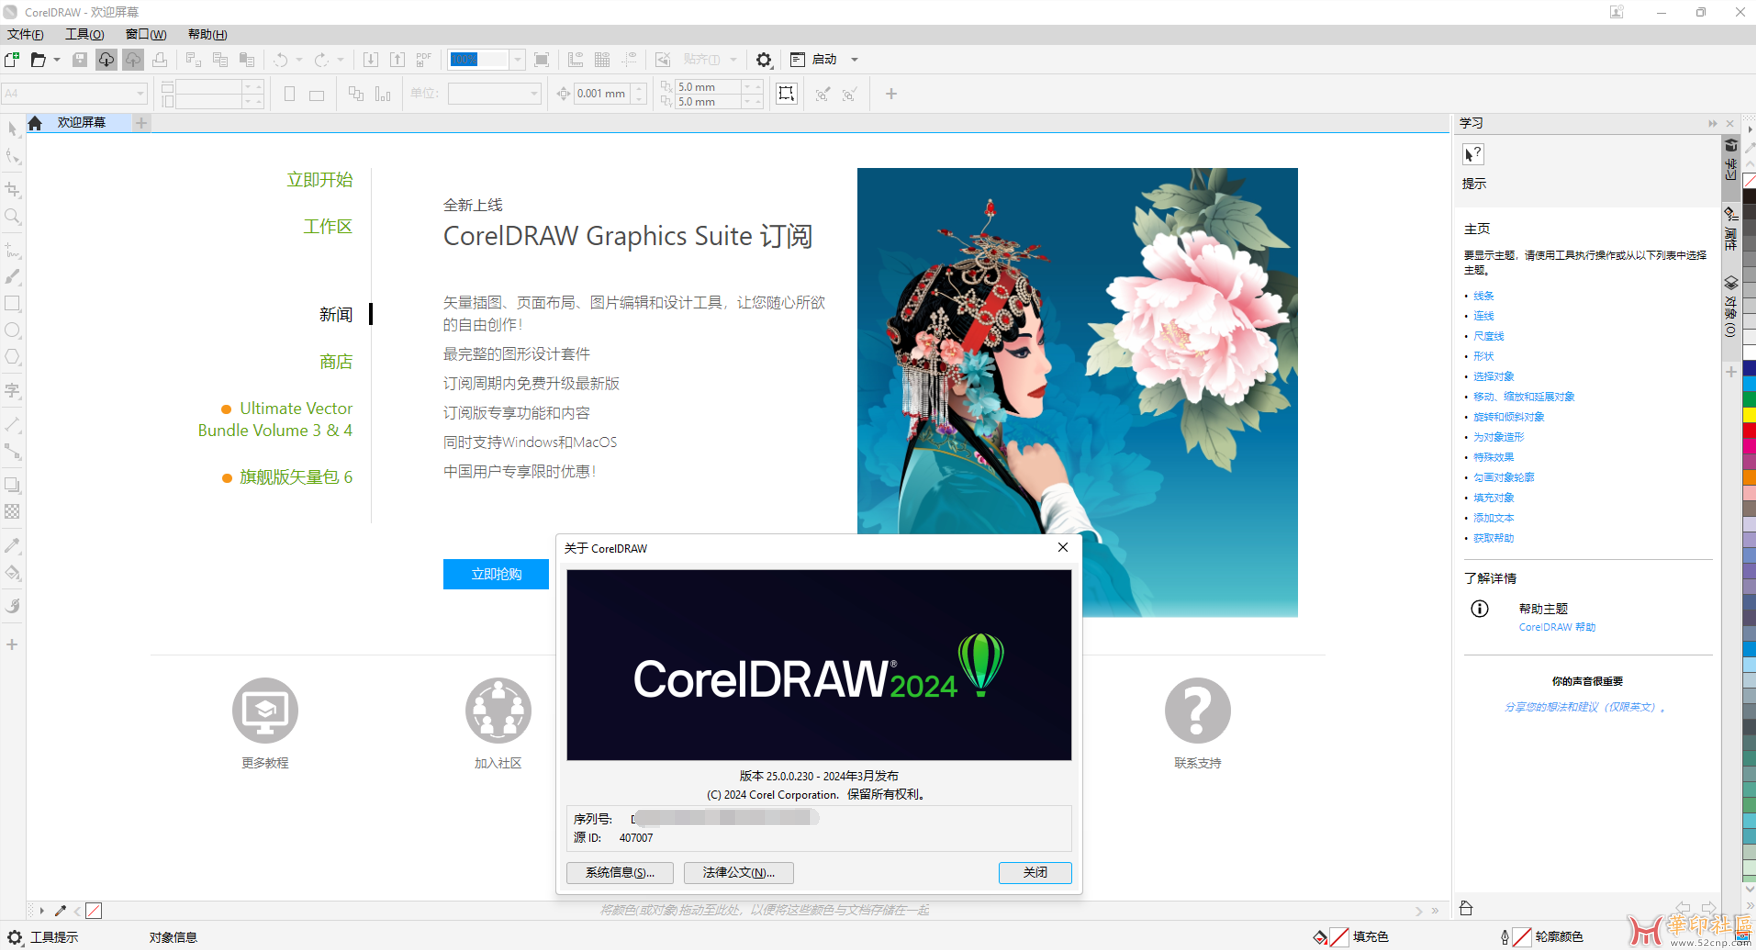The height and width of the screenshot is (950, 1756).
Task: Select 立即开始 in welcome sidebar
Action: pyautogui.click(x=320, y=180)
